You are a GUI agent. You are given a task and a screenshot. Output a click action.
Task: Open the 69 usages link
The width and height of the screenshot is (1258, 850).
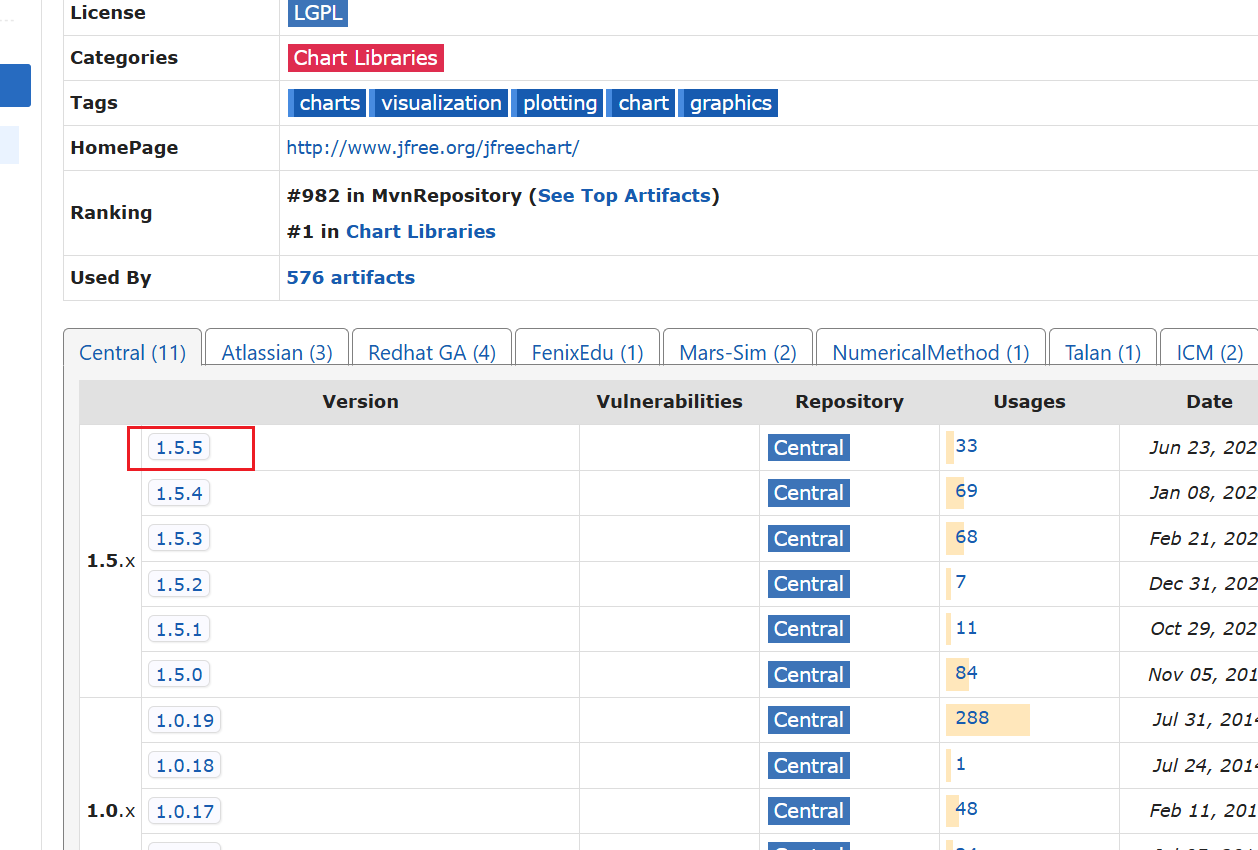[966, 491]
